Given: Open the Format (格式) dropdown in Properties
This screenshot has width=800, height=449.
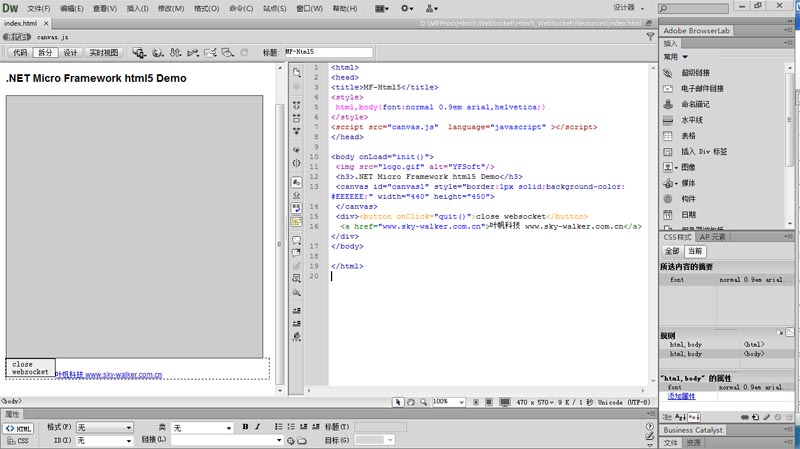Looking at the screenshot, I should pos(104,427).
